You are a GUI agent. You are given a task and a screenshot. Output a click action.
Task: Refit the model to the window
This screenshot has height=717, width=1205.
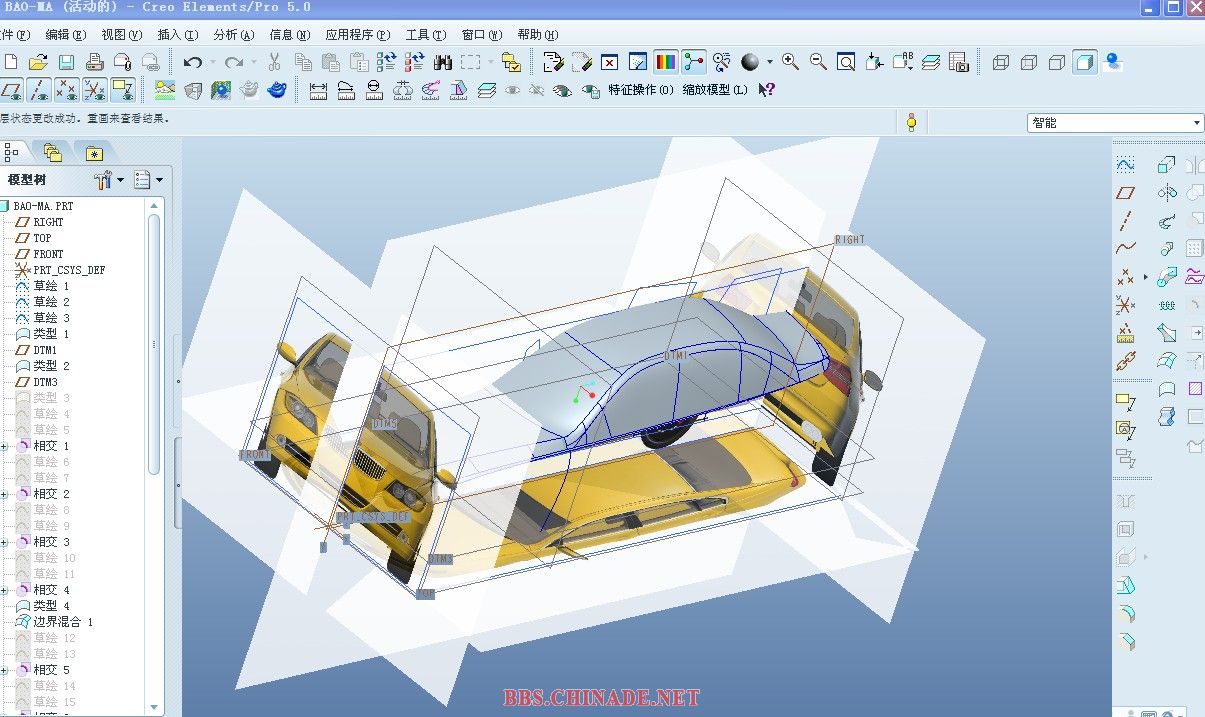(846, 62)
